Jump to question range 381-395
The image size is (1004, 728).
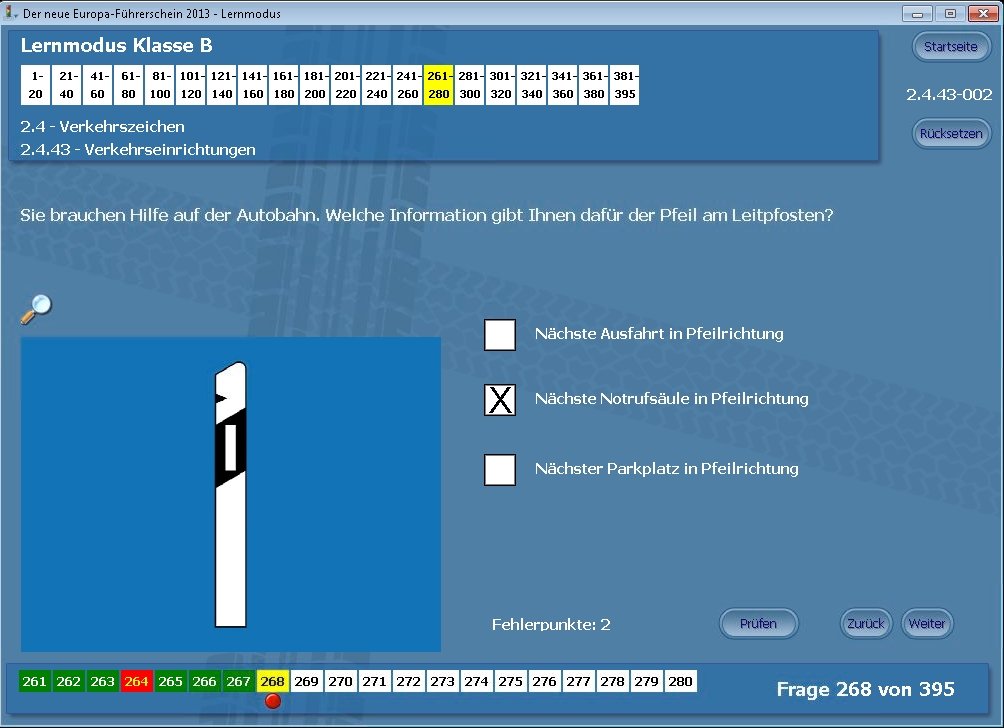tap(624, 85)
